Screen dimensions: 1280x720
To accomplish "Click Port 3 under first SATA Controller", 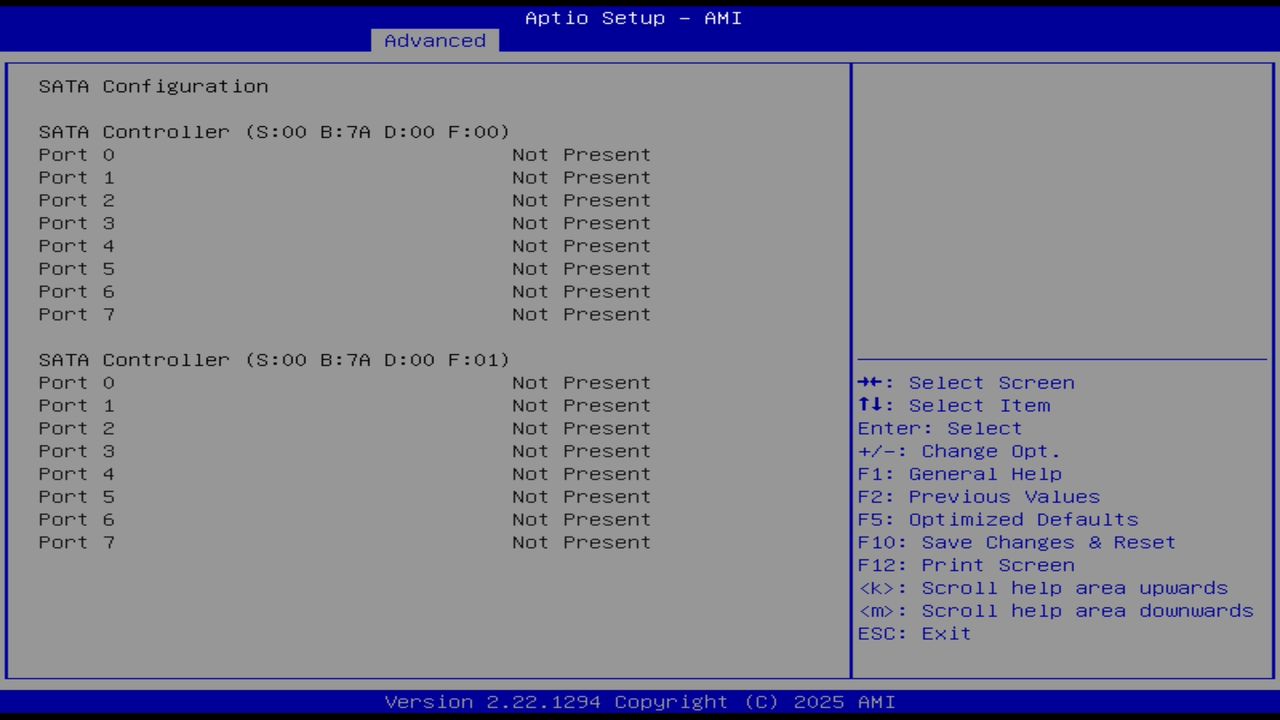I will [76, 223].
